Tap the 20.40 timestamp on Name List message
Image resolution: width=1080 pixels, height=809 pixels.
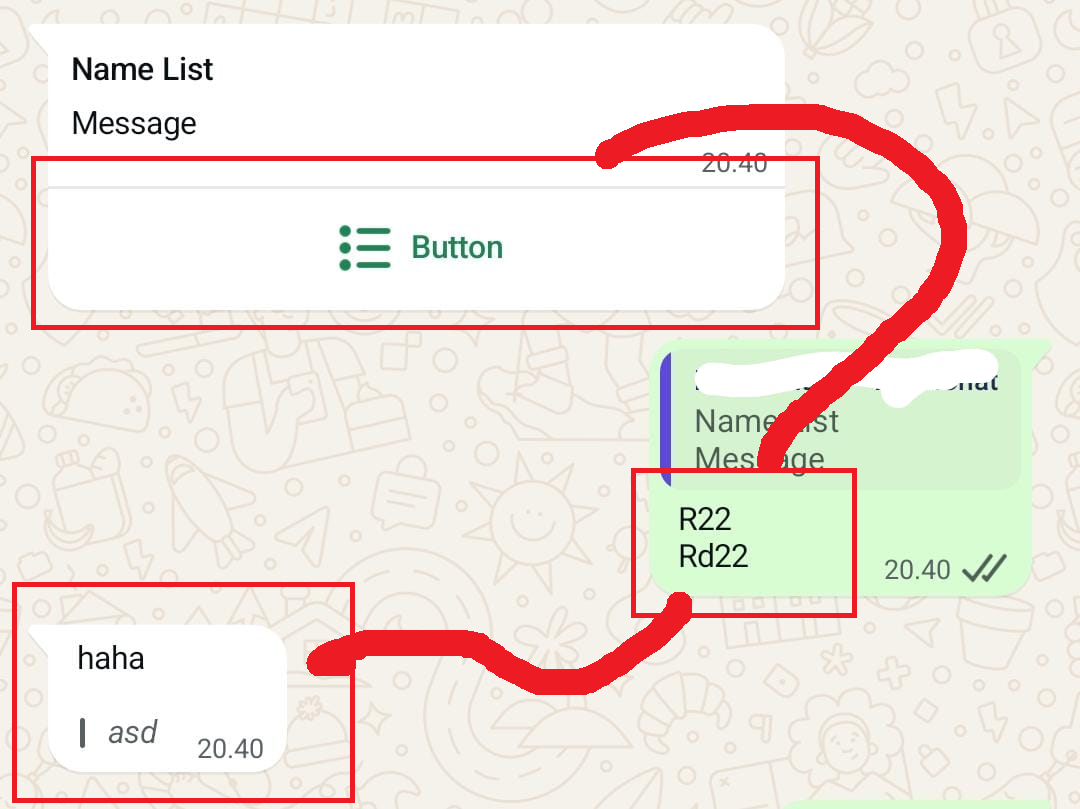pyautogui.click(x=734, y=163)
